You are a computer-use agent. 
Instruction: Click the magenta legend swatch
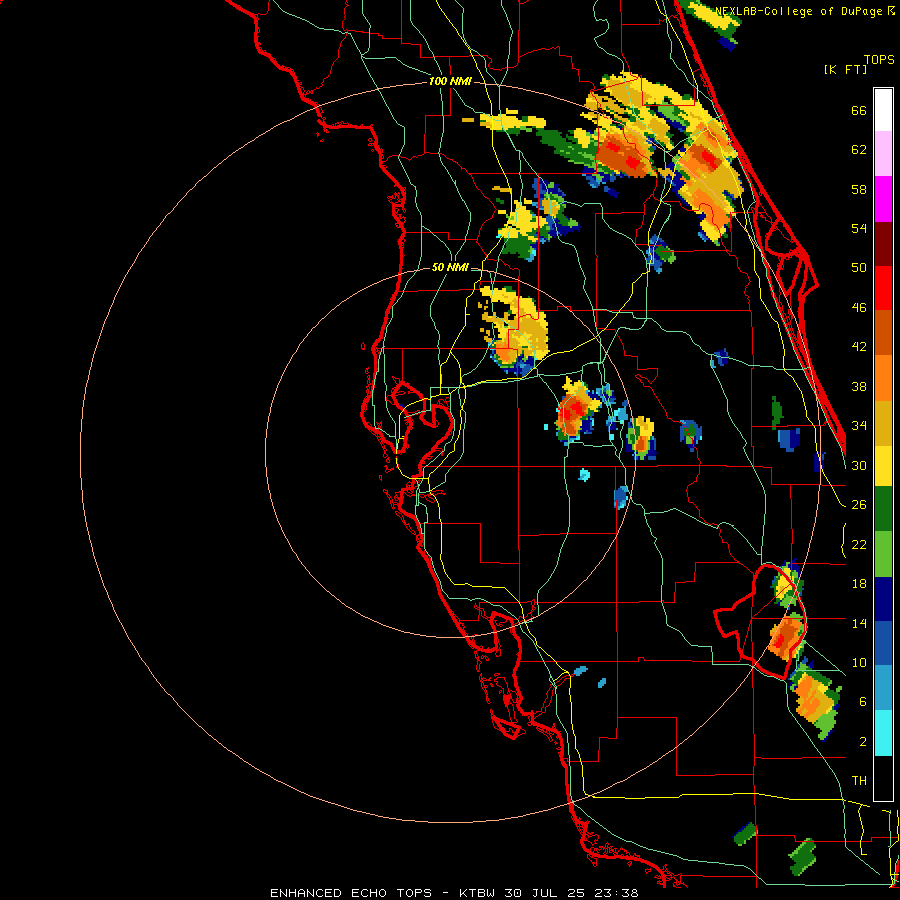tap(883, 199)
